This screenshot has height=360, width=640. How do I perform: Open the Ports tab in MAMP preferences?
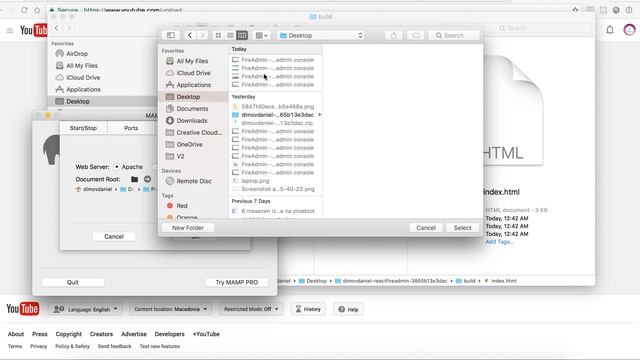click(x=131, y=128)
